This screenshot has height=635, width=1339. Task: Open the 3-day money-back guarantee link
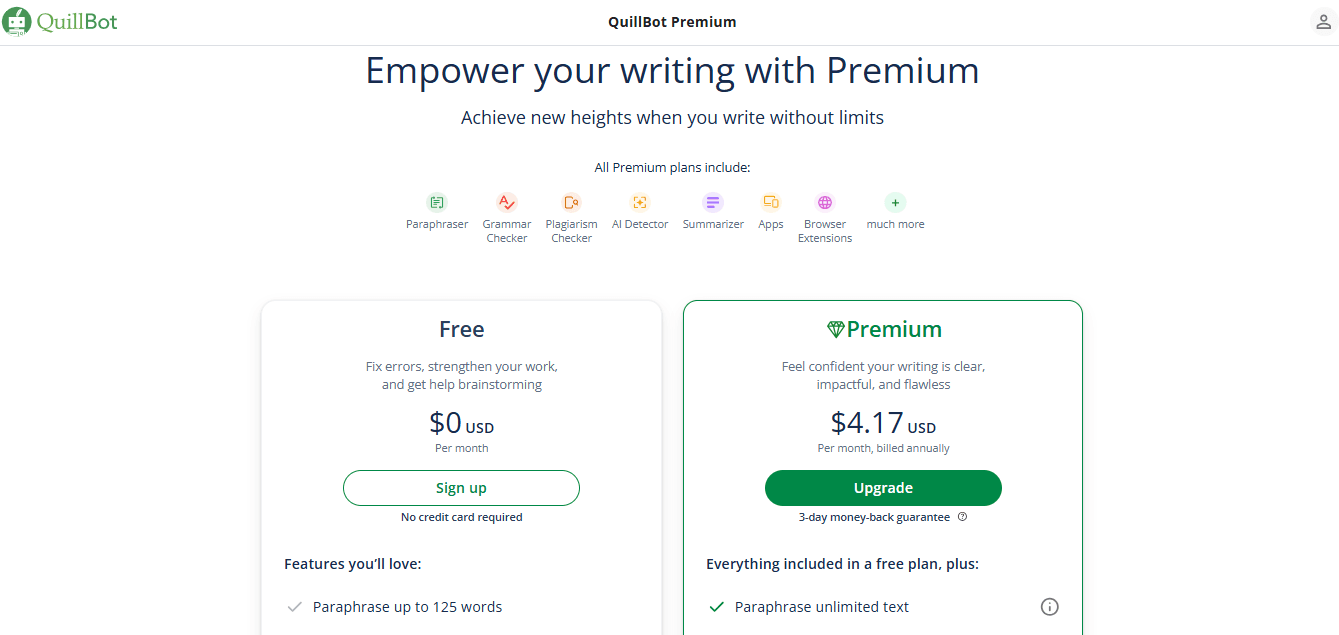(873, 517)
